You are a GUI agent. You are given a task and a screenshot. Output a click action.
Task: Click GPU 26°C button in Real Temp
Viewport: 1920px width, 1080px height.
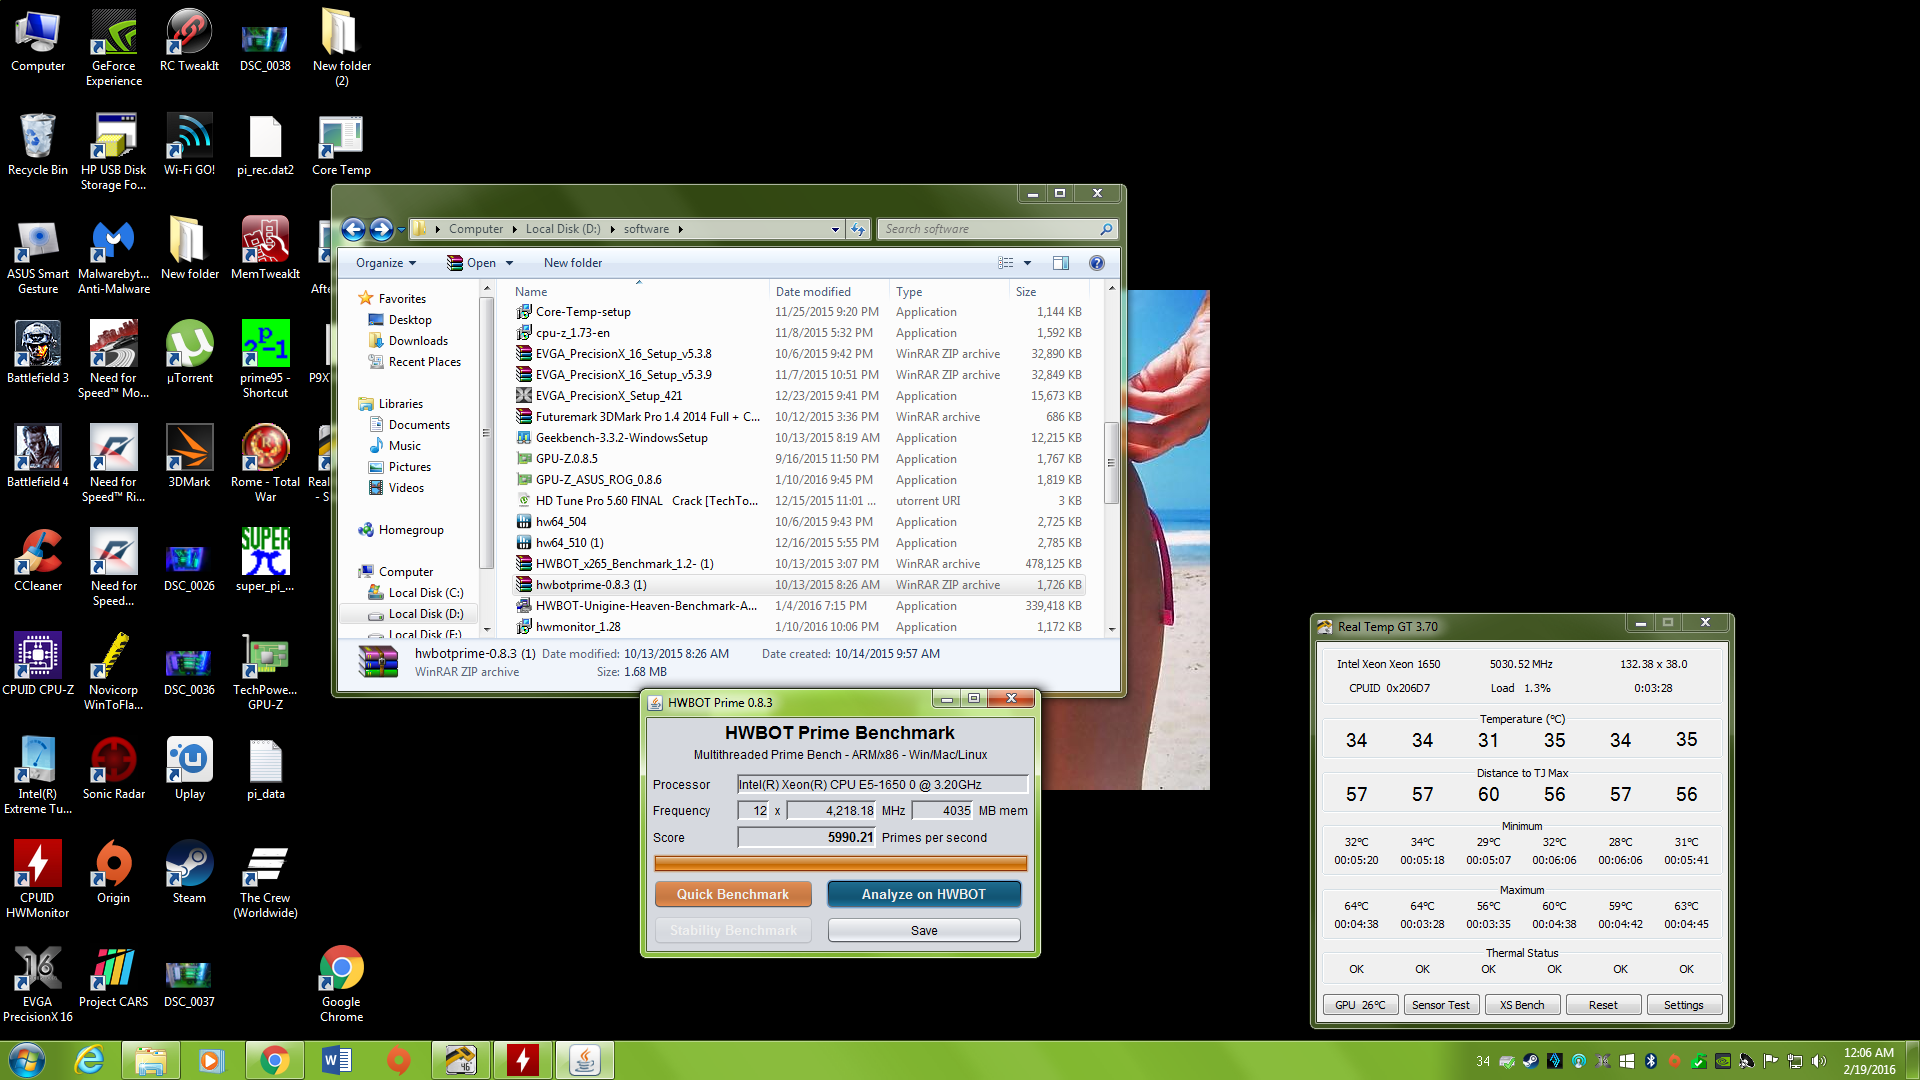click(1360, 1005)
